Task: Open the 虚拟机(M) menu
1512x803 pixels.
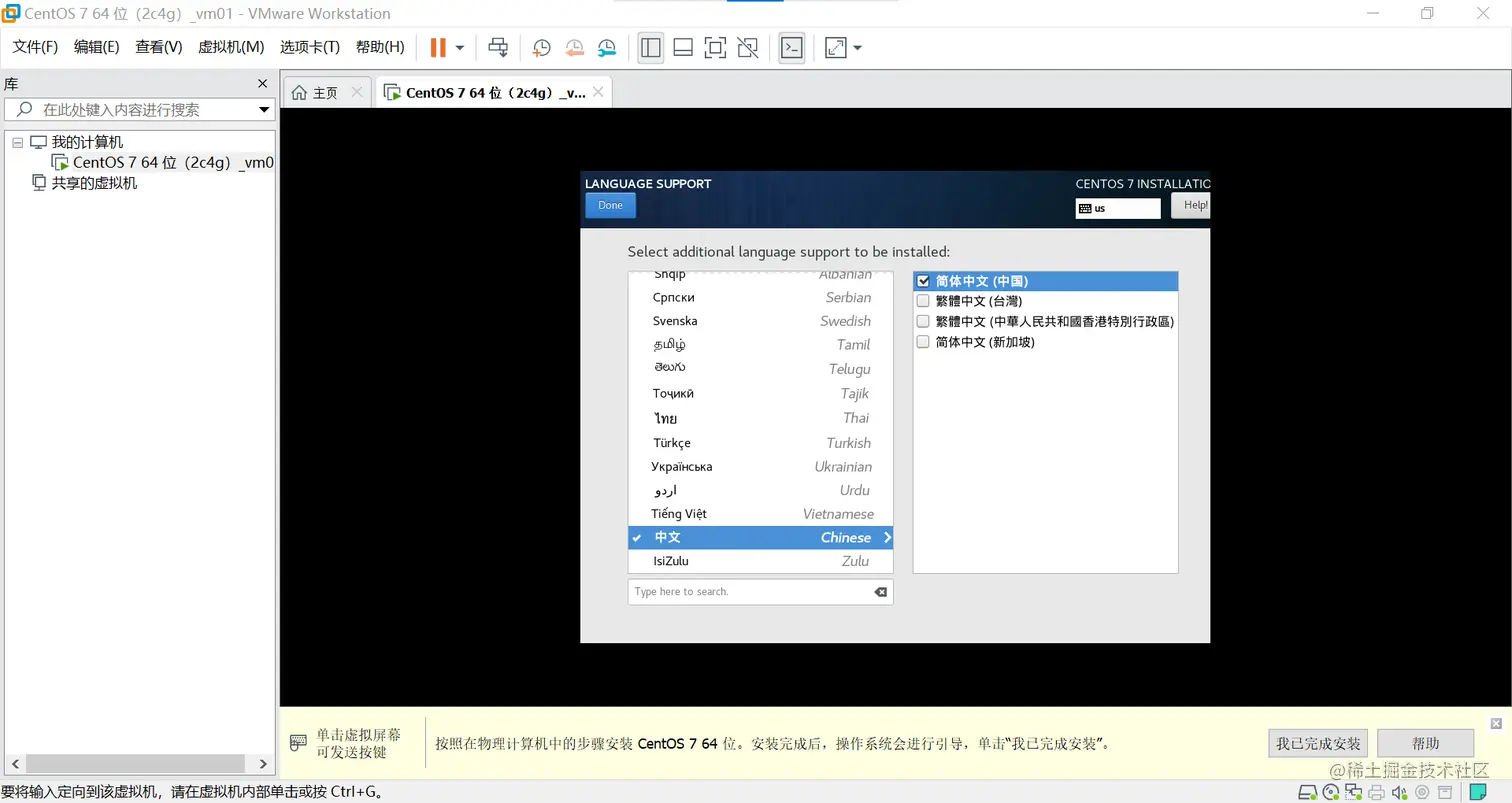Action: tap(231, 47)
